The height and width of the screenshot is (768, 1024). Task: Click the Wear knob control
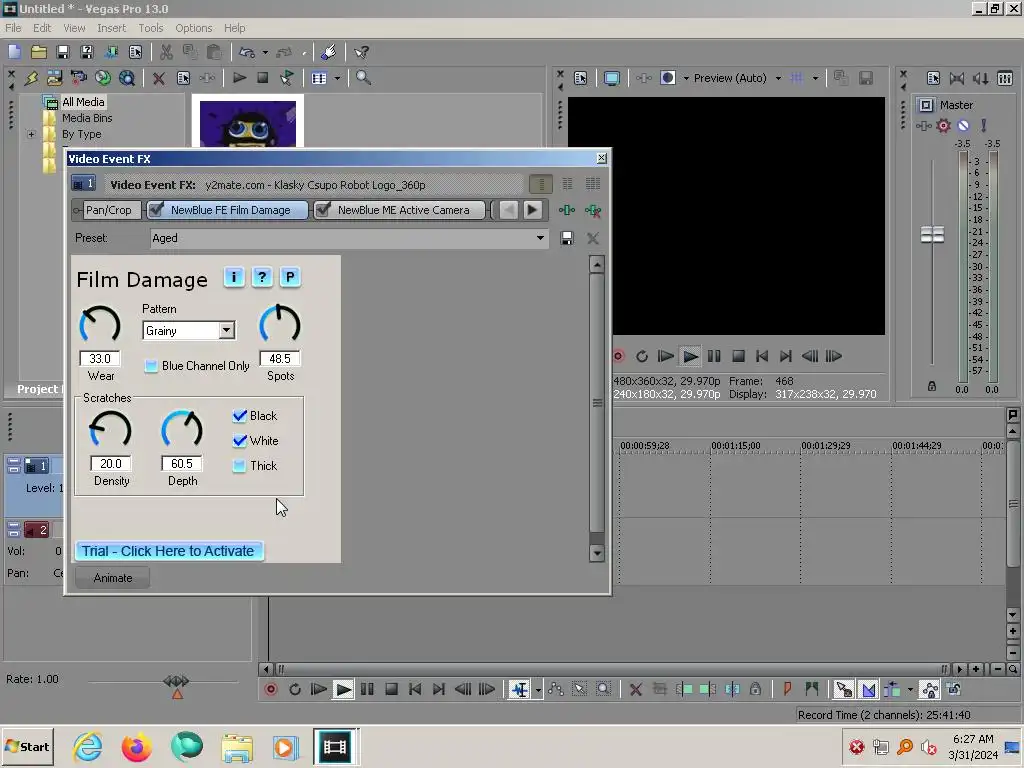(100, 324)
